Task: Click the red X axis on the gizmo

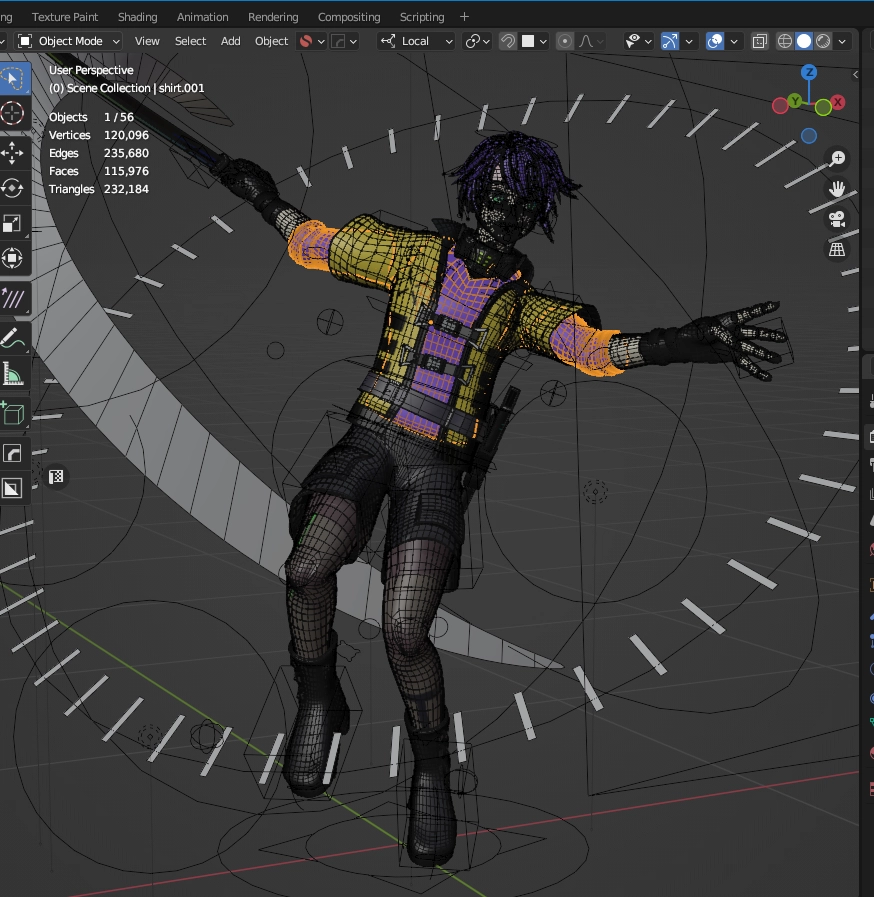Action: pos(838,102)
